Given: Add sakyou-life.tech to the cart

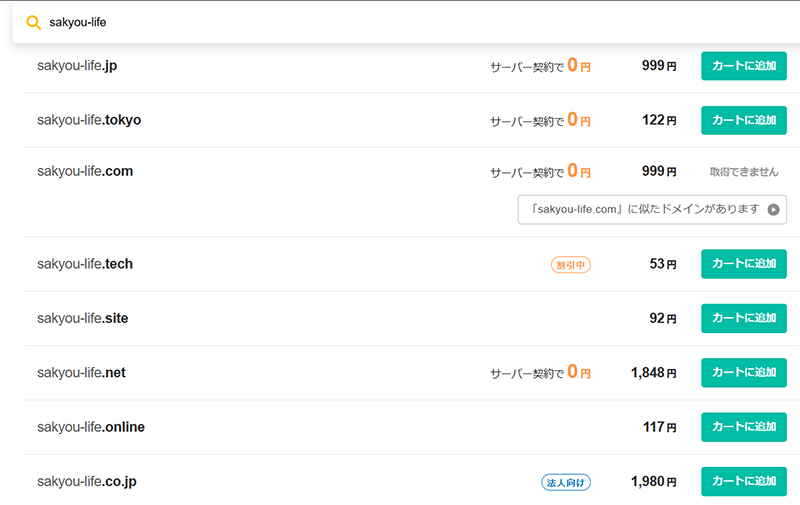Looking at the screenshot, I should 743,264.
